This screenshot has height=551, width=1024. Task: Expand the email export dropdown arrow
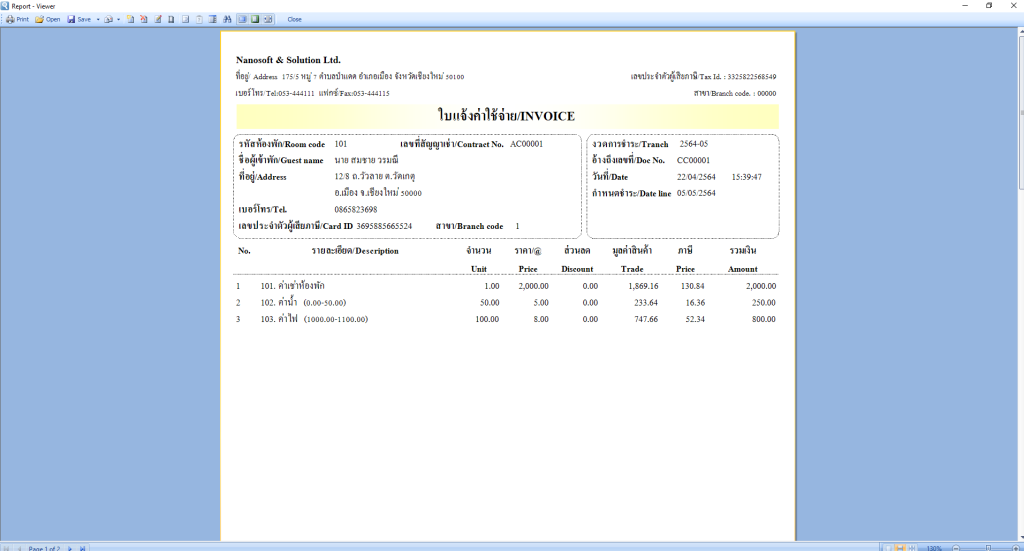click(118, 20)
